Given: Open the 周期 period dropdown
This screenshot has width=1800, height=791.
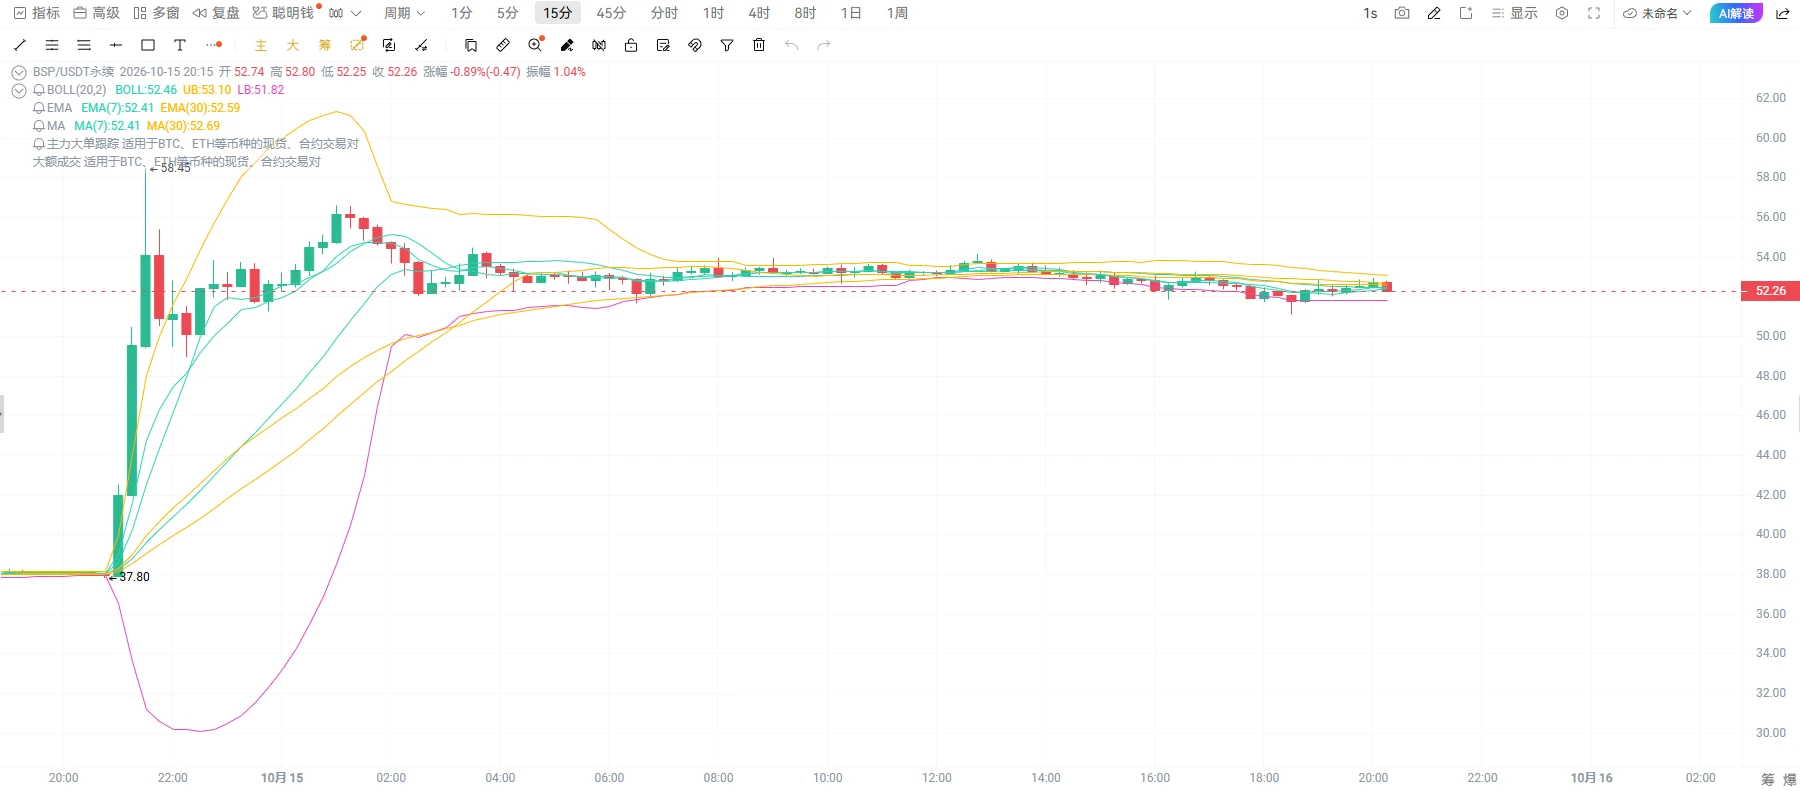Looking at the screenshot, I should click(404, 13).
